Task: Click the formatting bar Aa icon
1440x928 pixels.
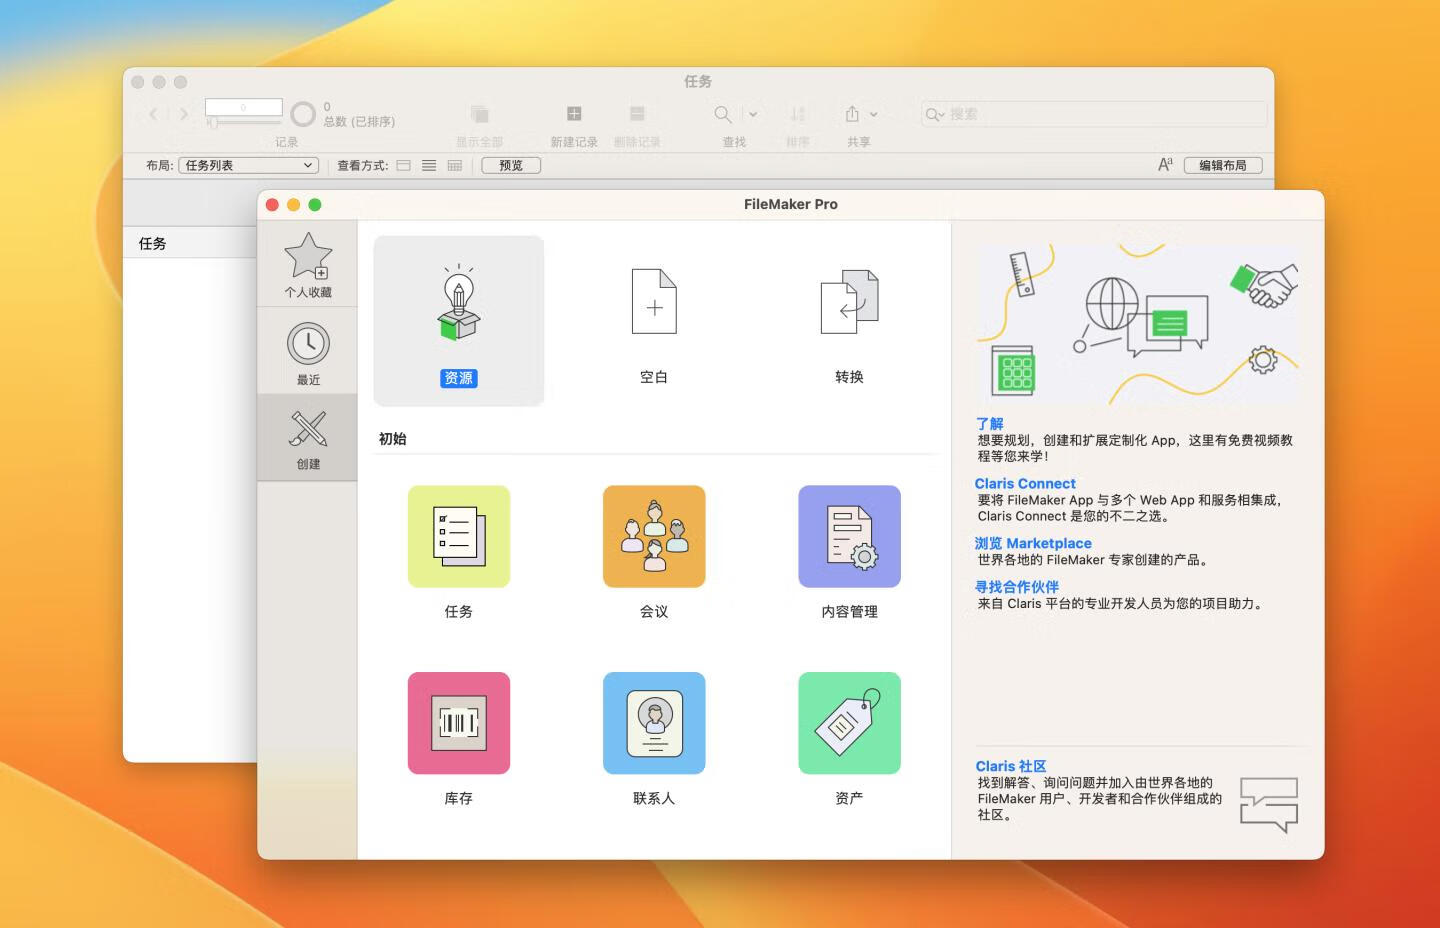Action: 1165,165
